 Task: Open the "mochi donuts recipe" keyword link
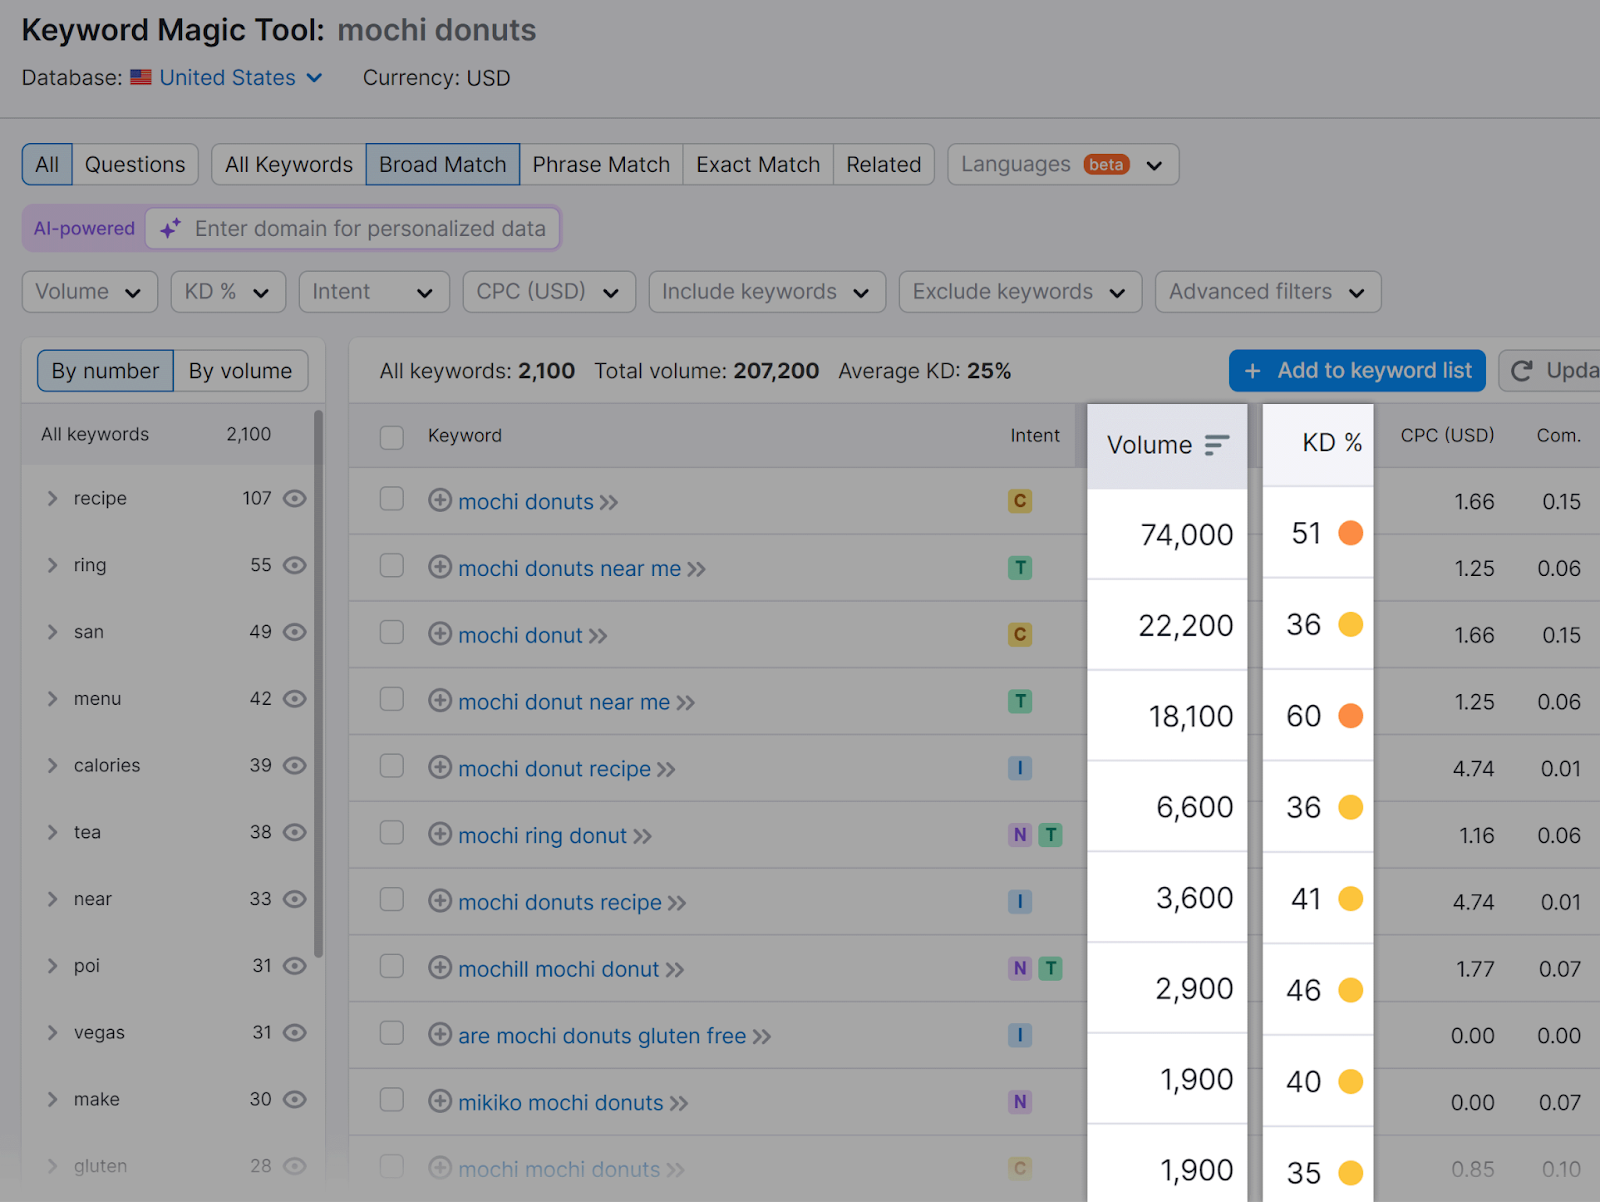(x=560, y=902)
